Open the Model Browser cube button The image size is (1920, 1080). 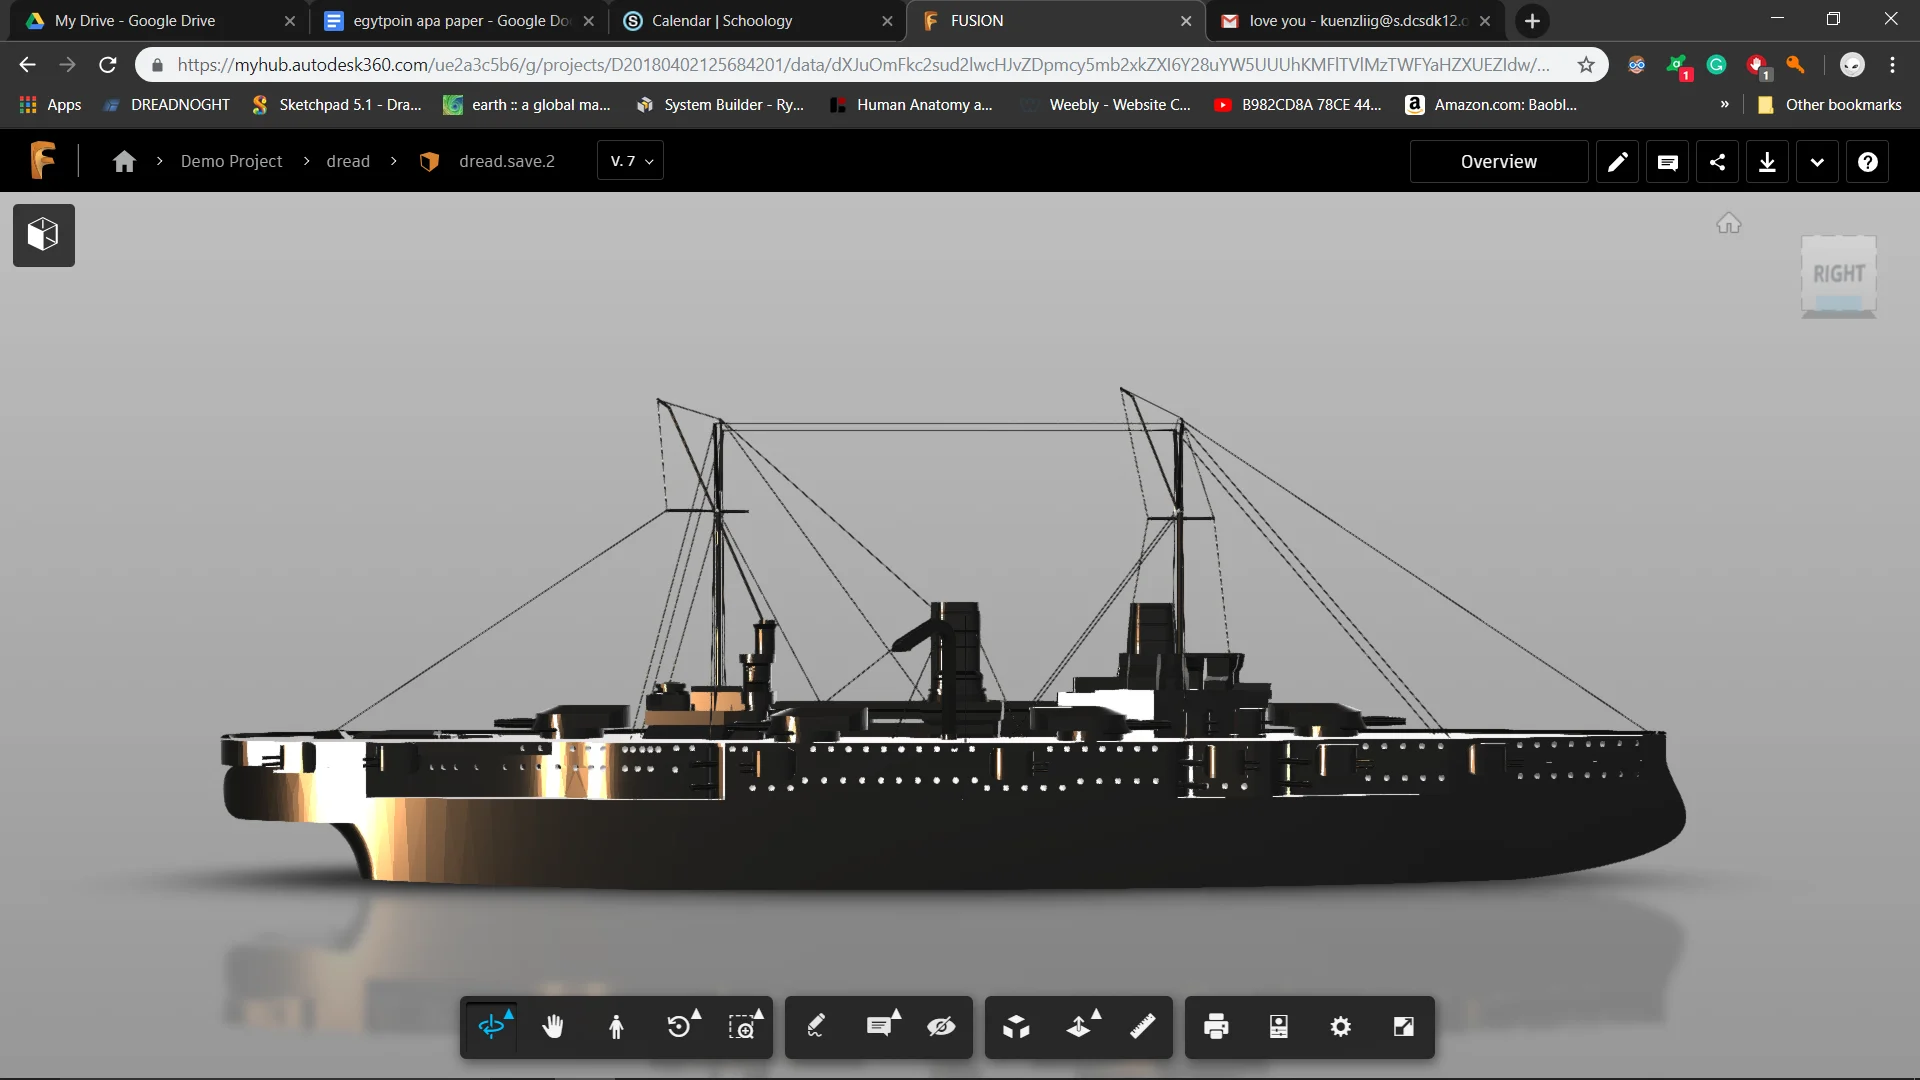click(43, 235)
